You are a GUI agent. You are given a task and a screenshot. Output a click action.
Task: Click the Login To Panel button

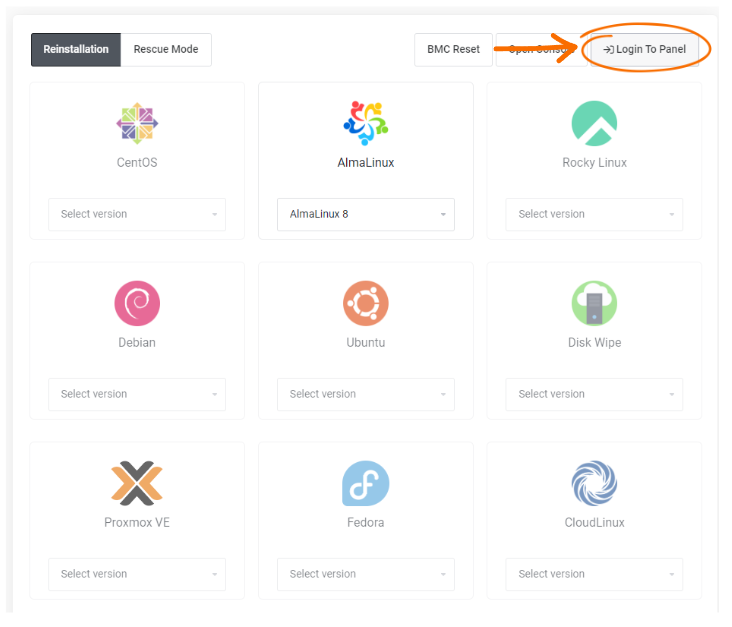[x=645, y=49]
